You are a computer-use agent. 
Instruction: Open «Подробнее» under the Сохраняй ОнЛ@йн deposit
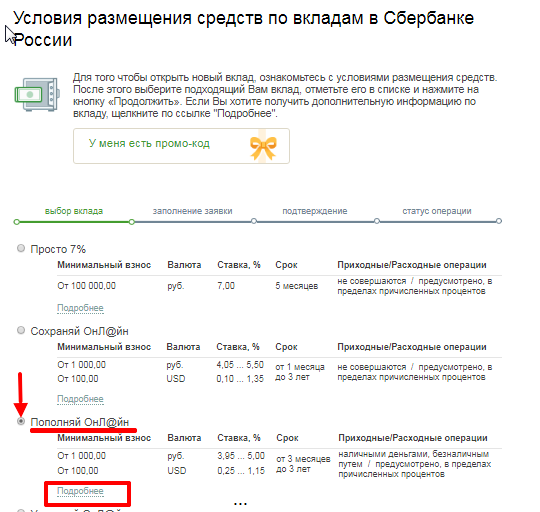pos(80,399)
